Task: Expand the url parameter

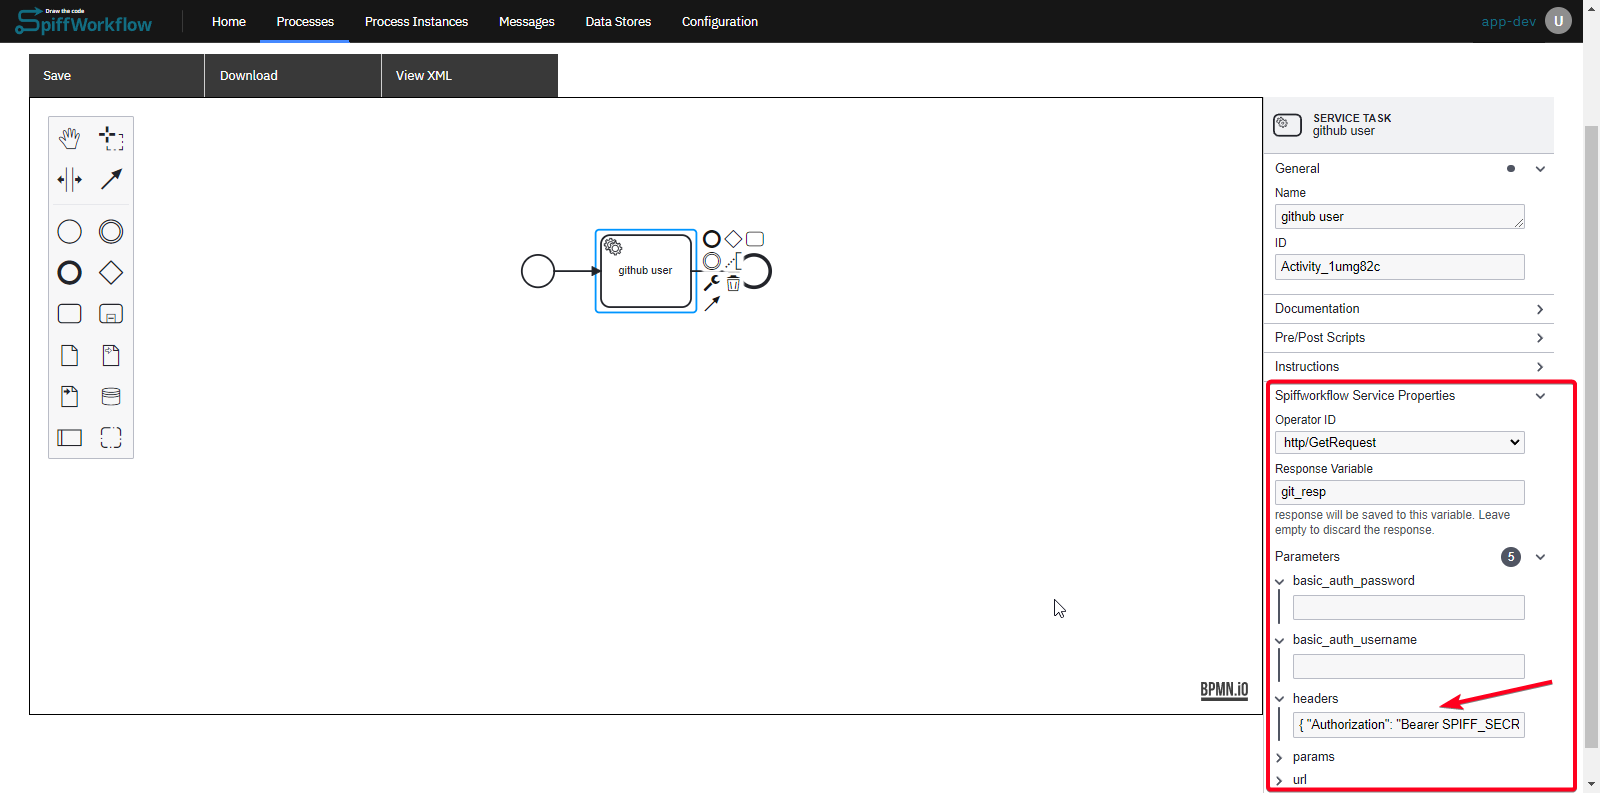Action: (1279, 780)
